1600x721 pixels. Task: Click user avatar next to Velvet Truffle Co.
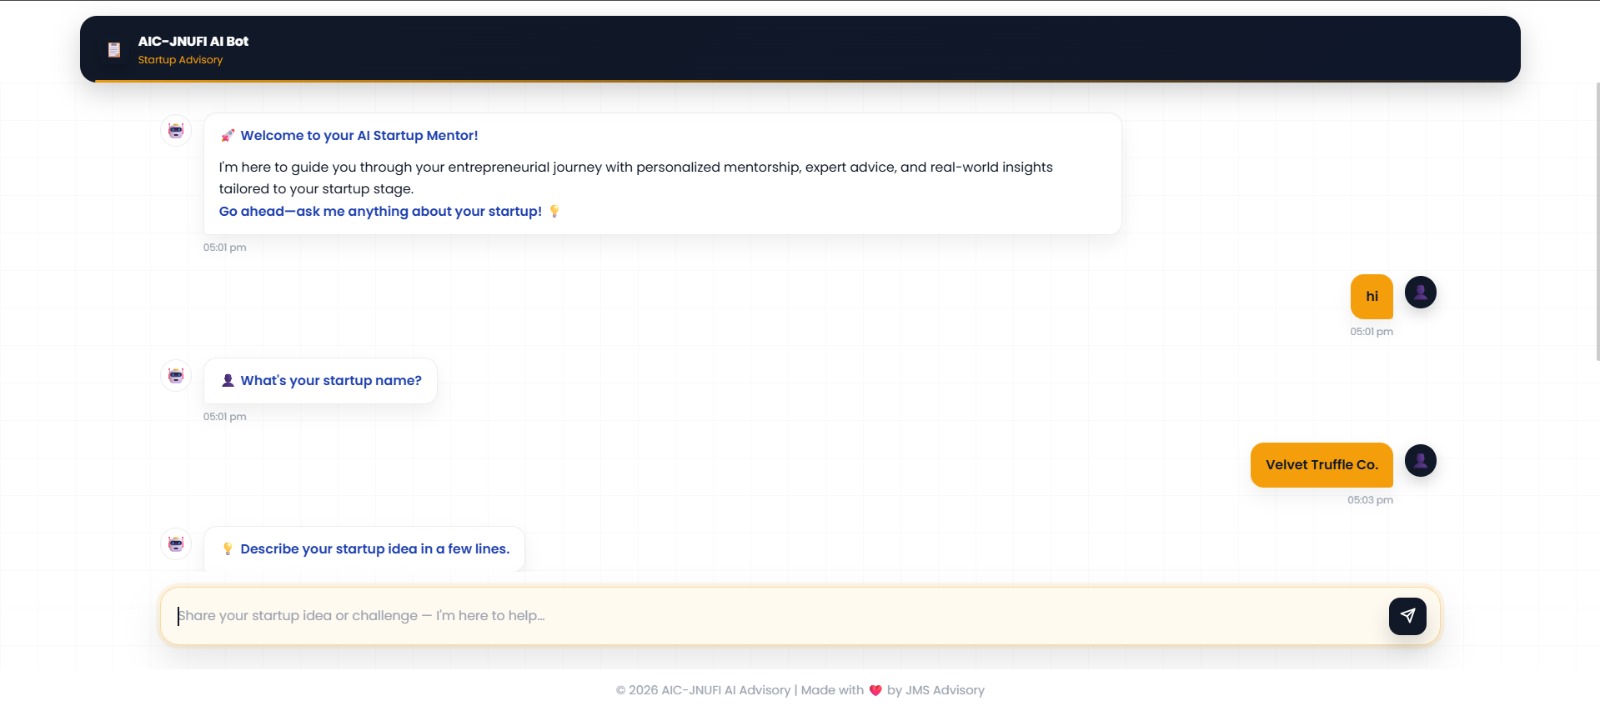click(x=1420, y=460)
